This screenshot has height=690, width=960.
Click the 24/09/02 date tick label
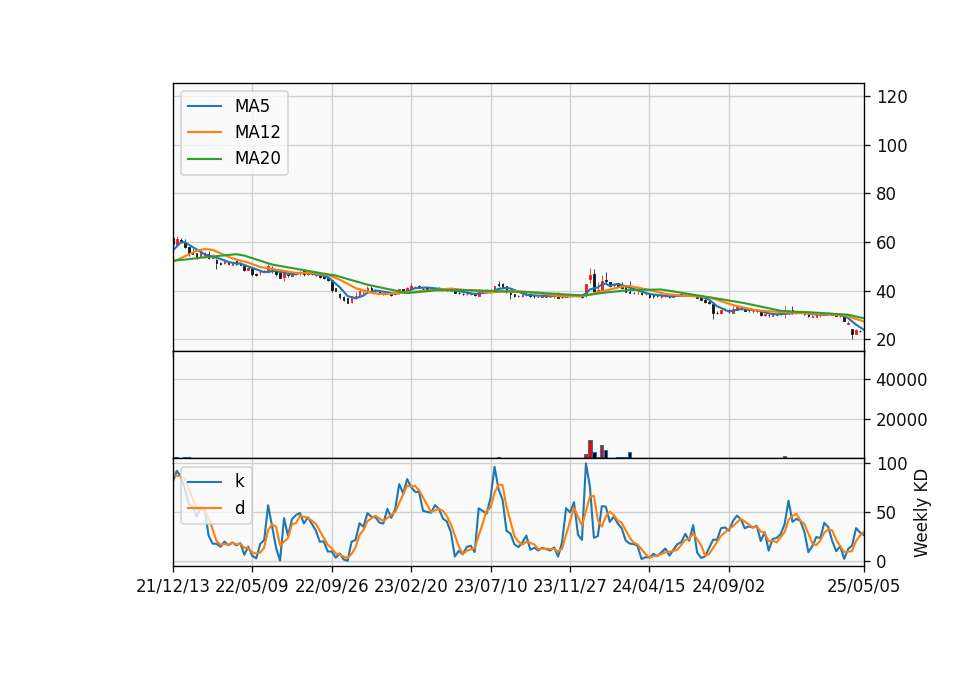pyautogui.click(x=729, y=586)
